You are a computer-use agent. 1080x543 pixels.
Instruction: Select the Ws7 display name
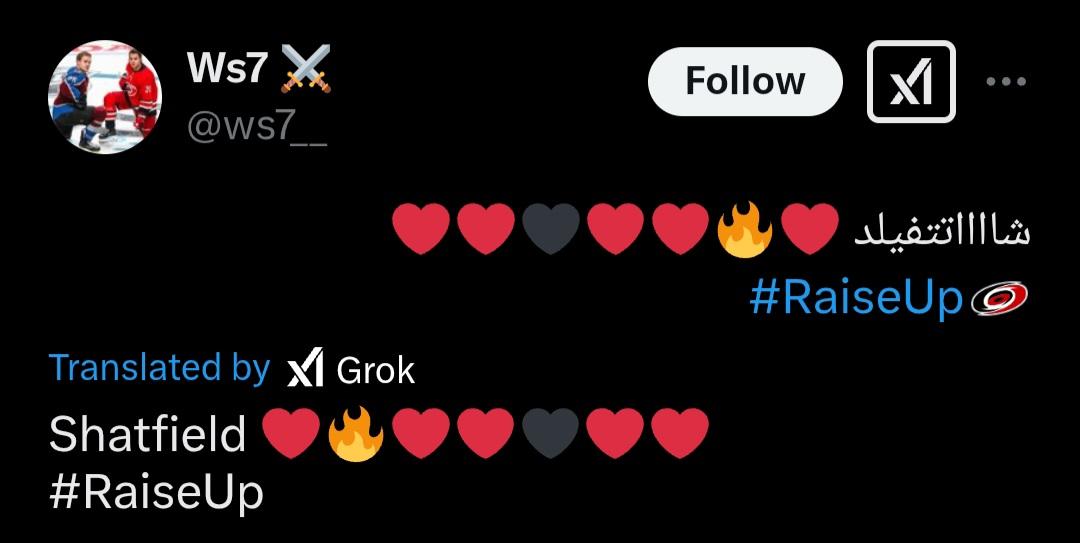[x=227, y=68]
